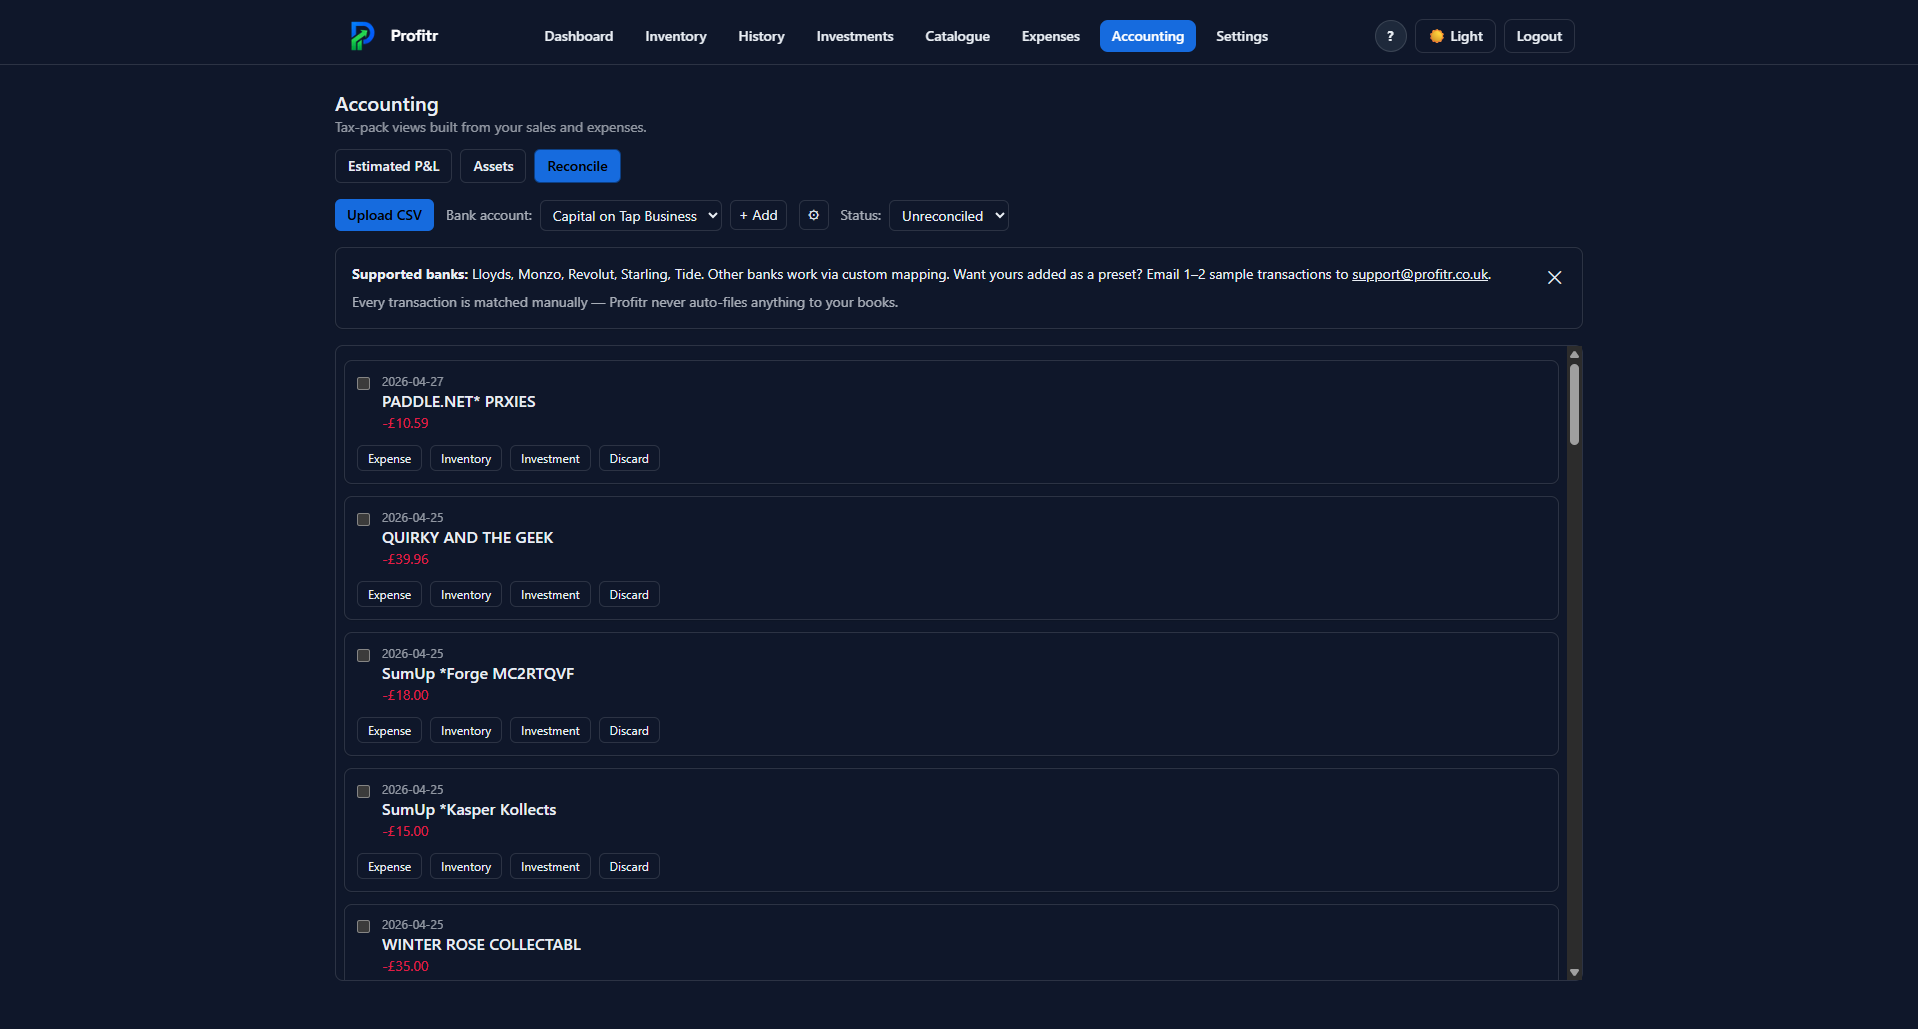Navigate to Investments
Image resolution: width=1918 pixels, height=1029 pixels.
(855, 36)
